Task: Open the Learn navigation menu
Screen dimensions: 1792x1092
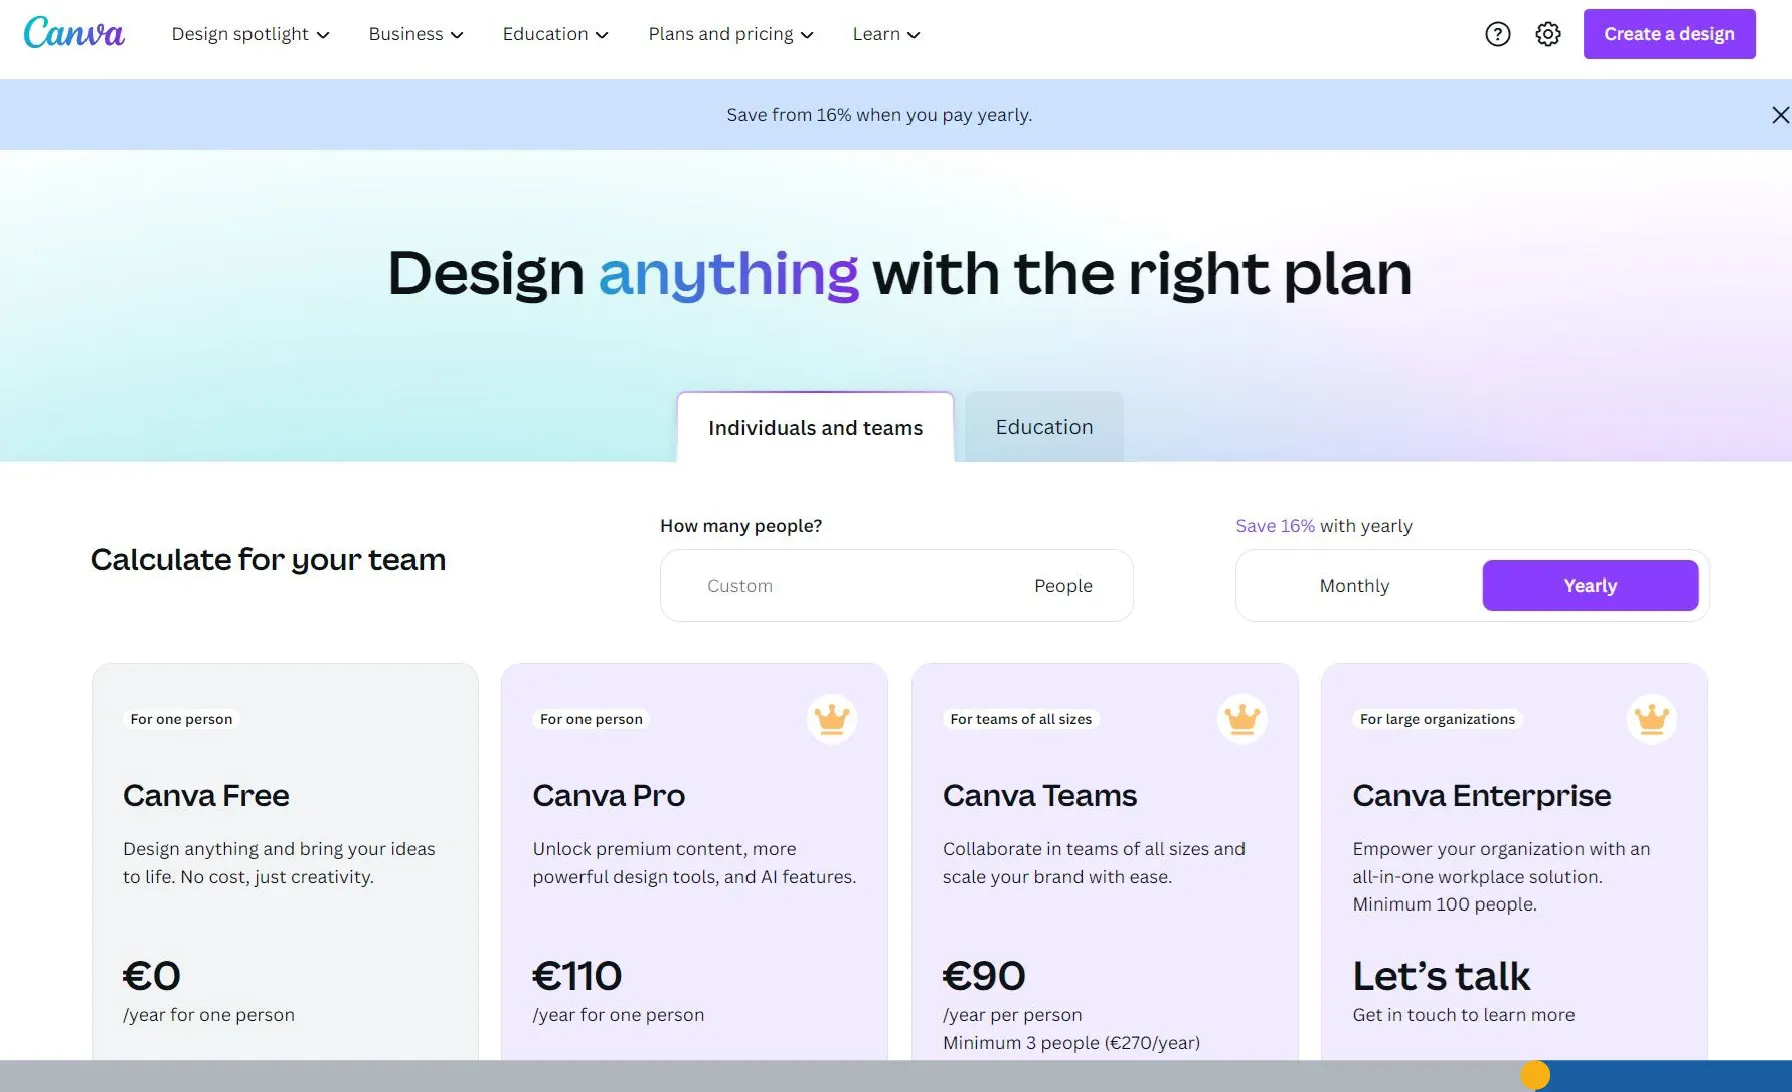Action: [886, 34]
